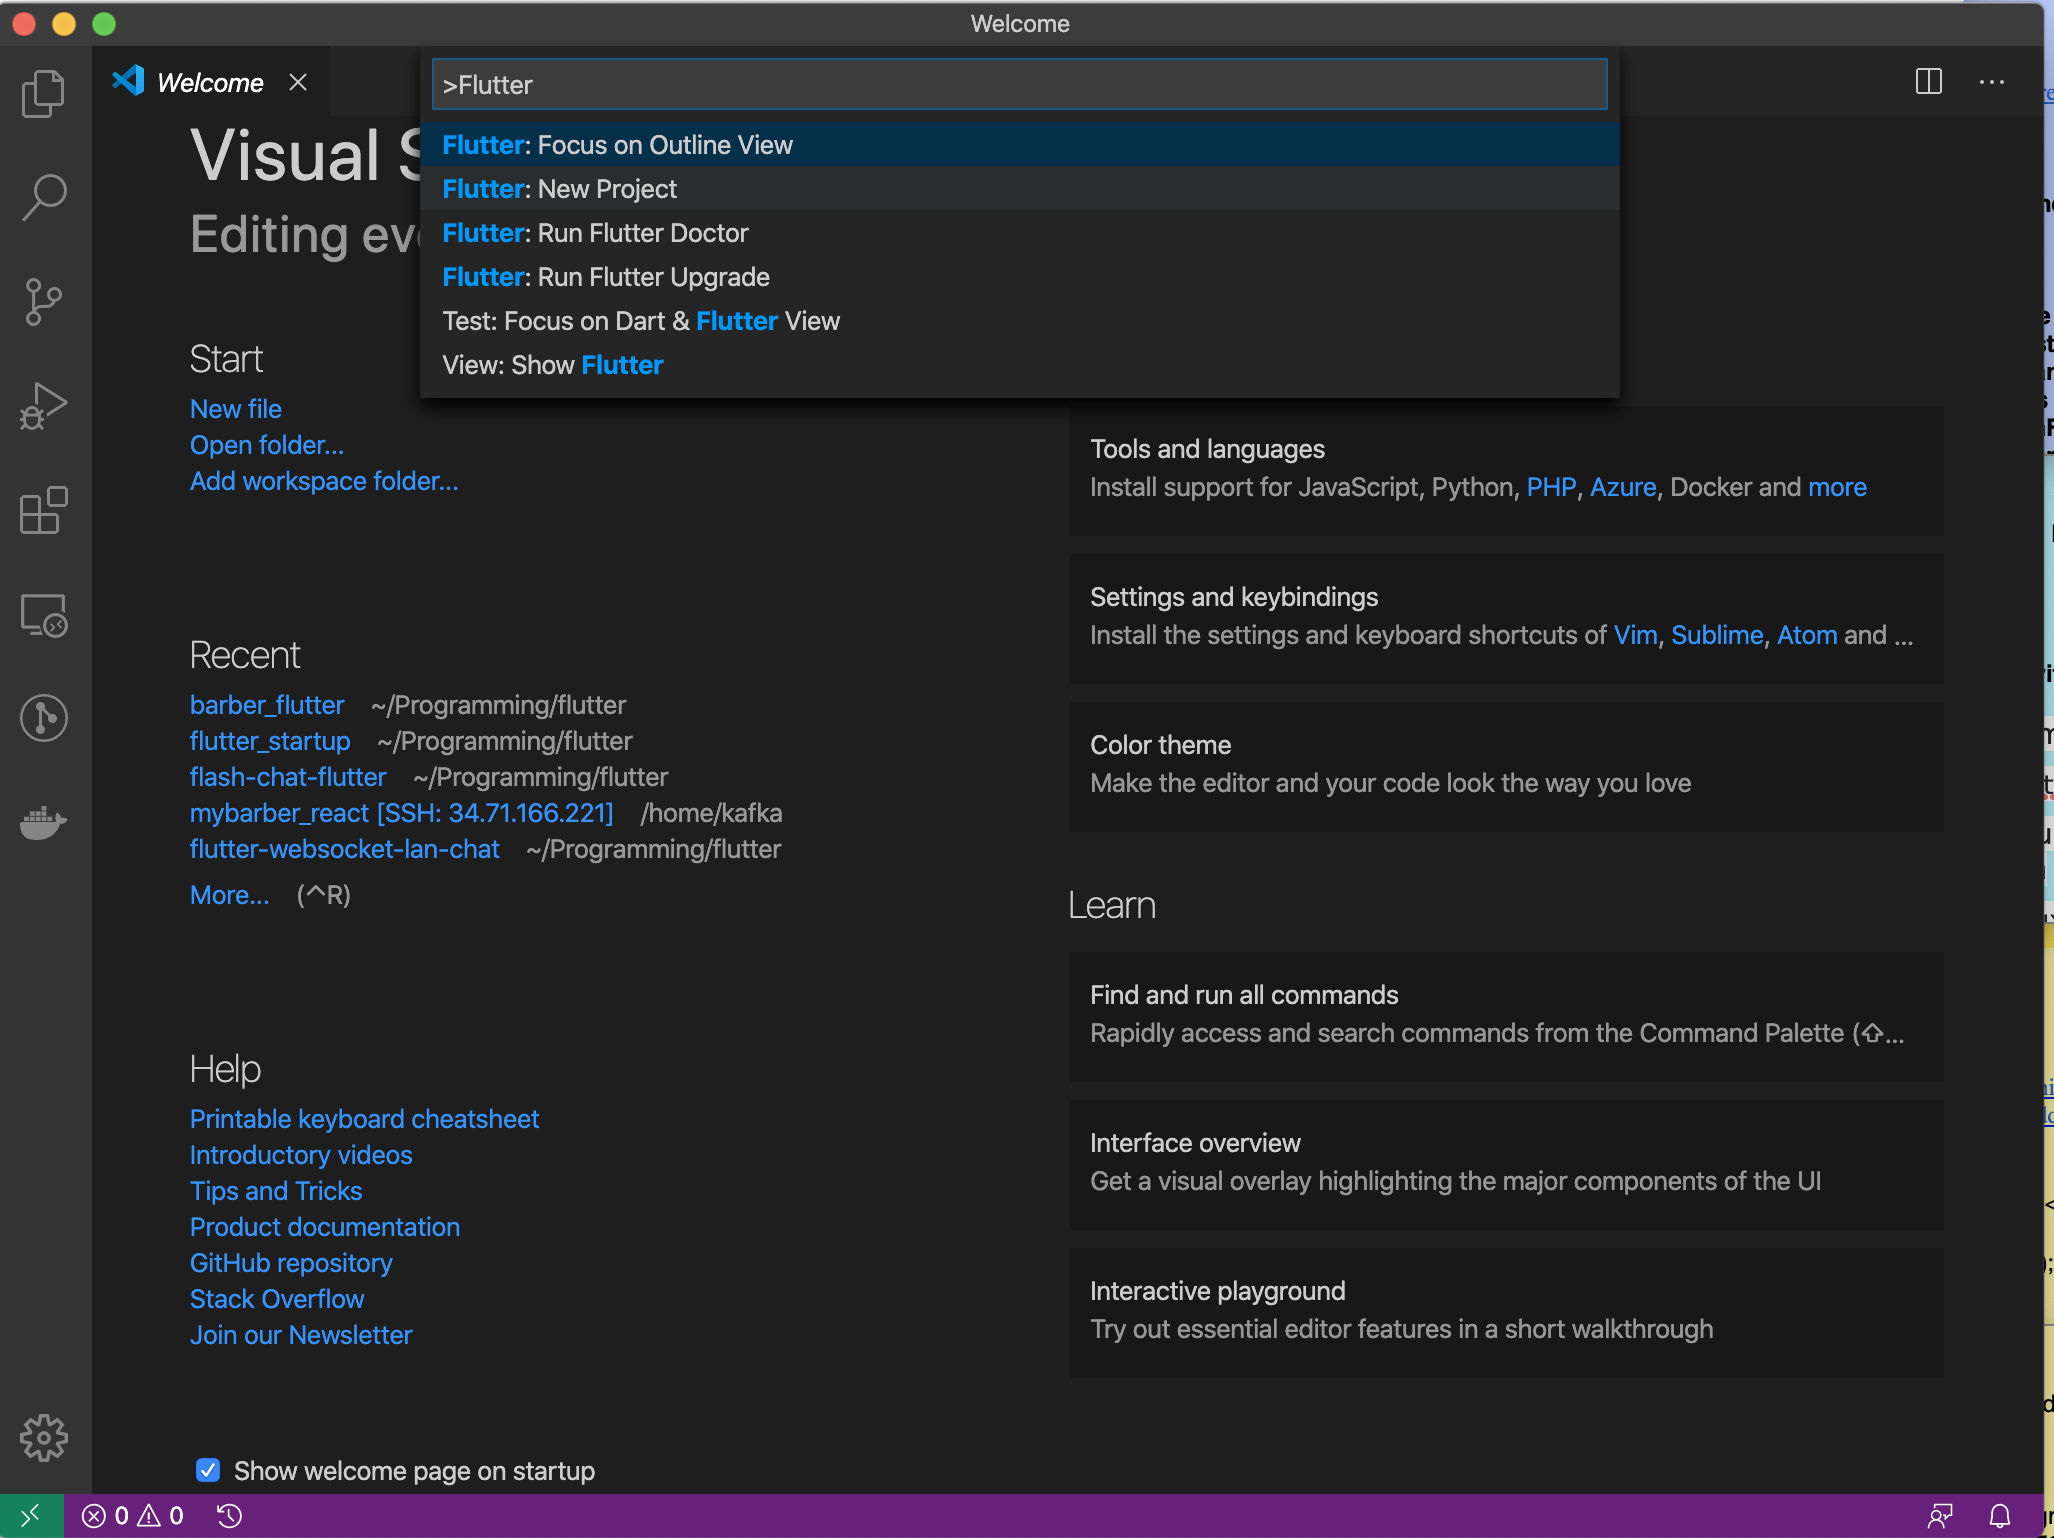Open the Explorer view in activity bar
Viewport: 2054px width, 1538px height.
click(x=44, y=94)
